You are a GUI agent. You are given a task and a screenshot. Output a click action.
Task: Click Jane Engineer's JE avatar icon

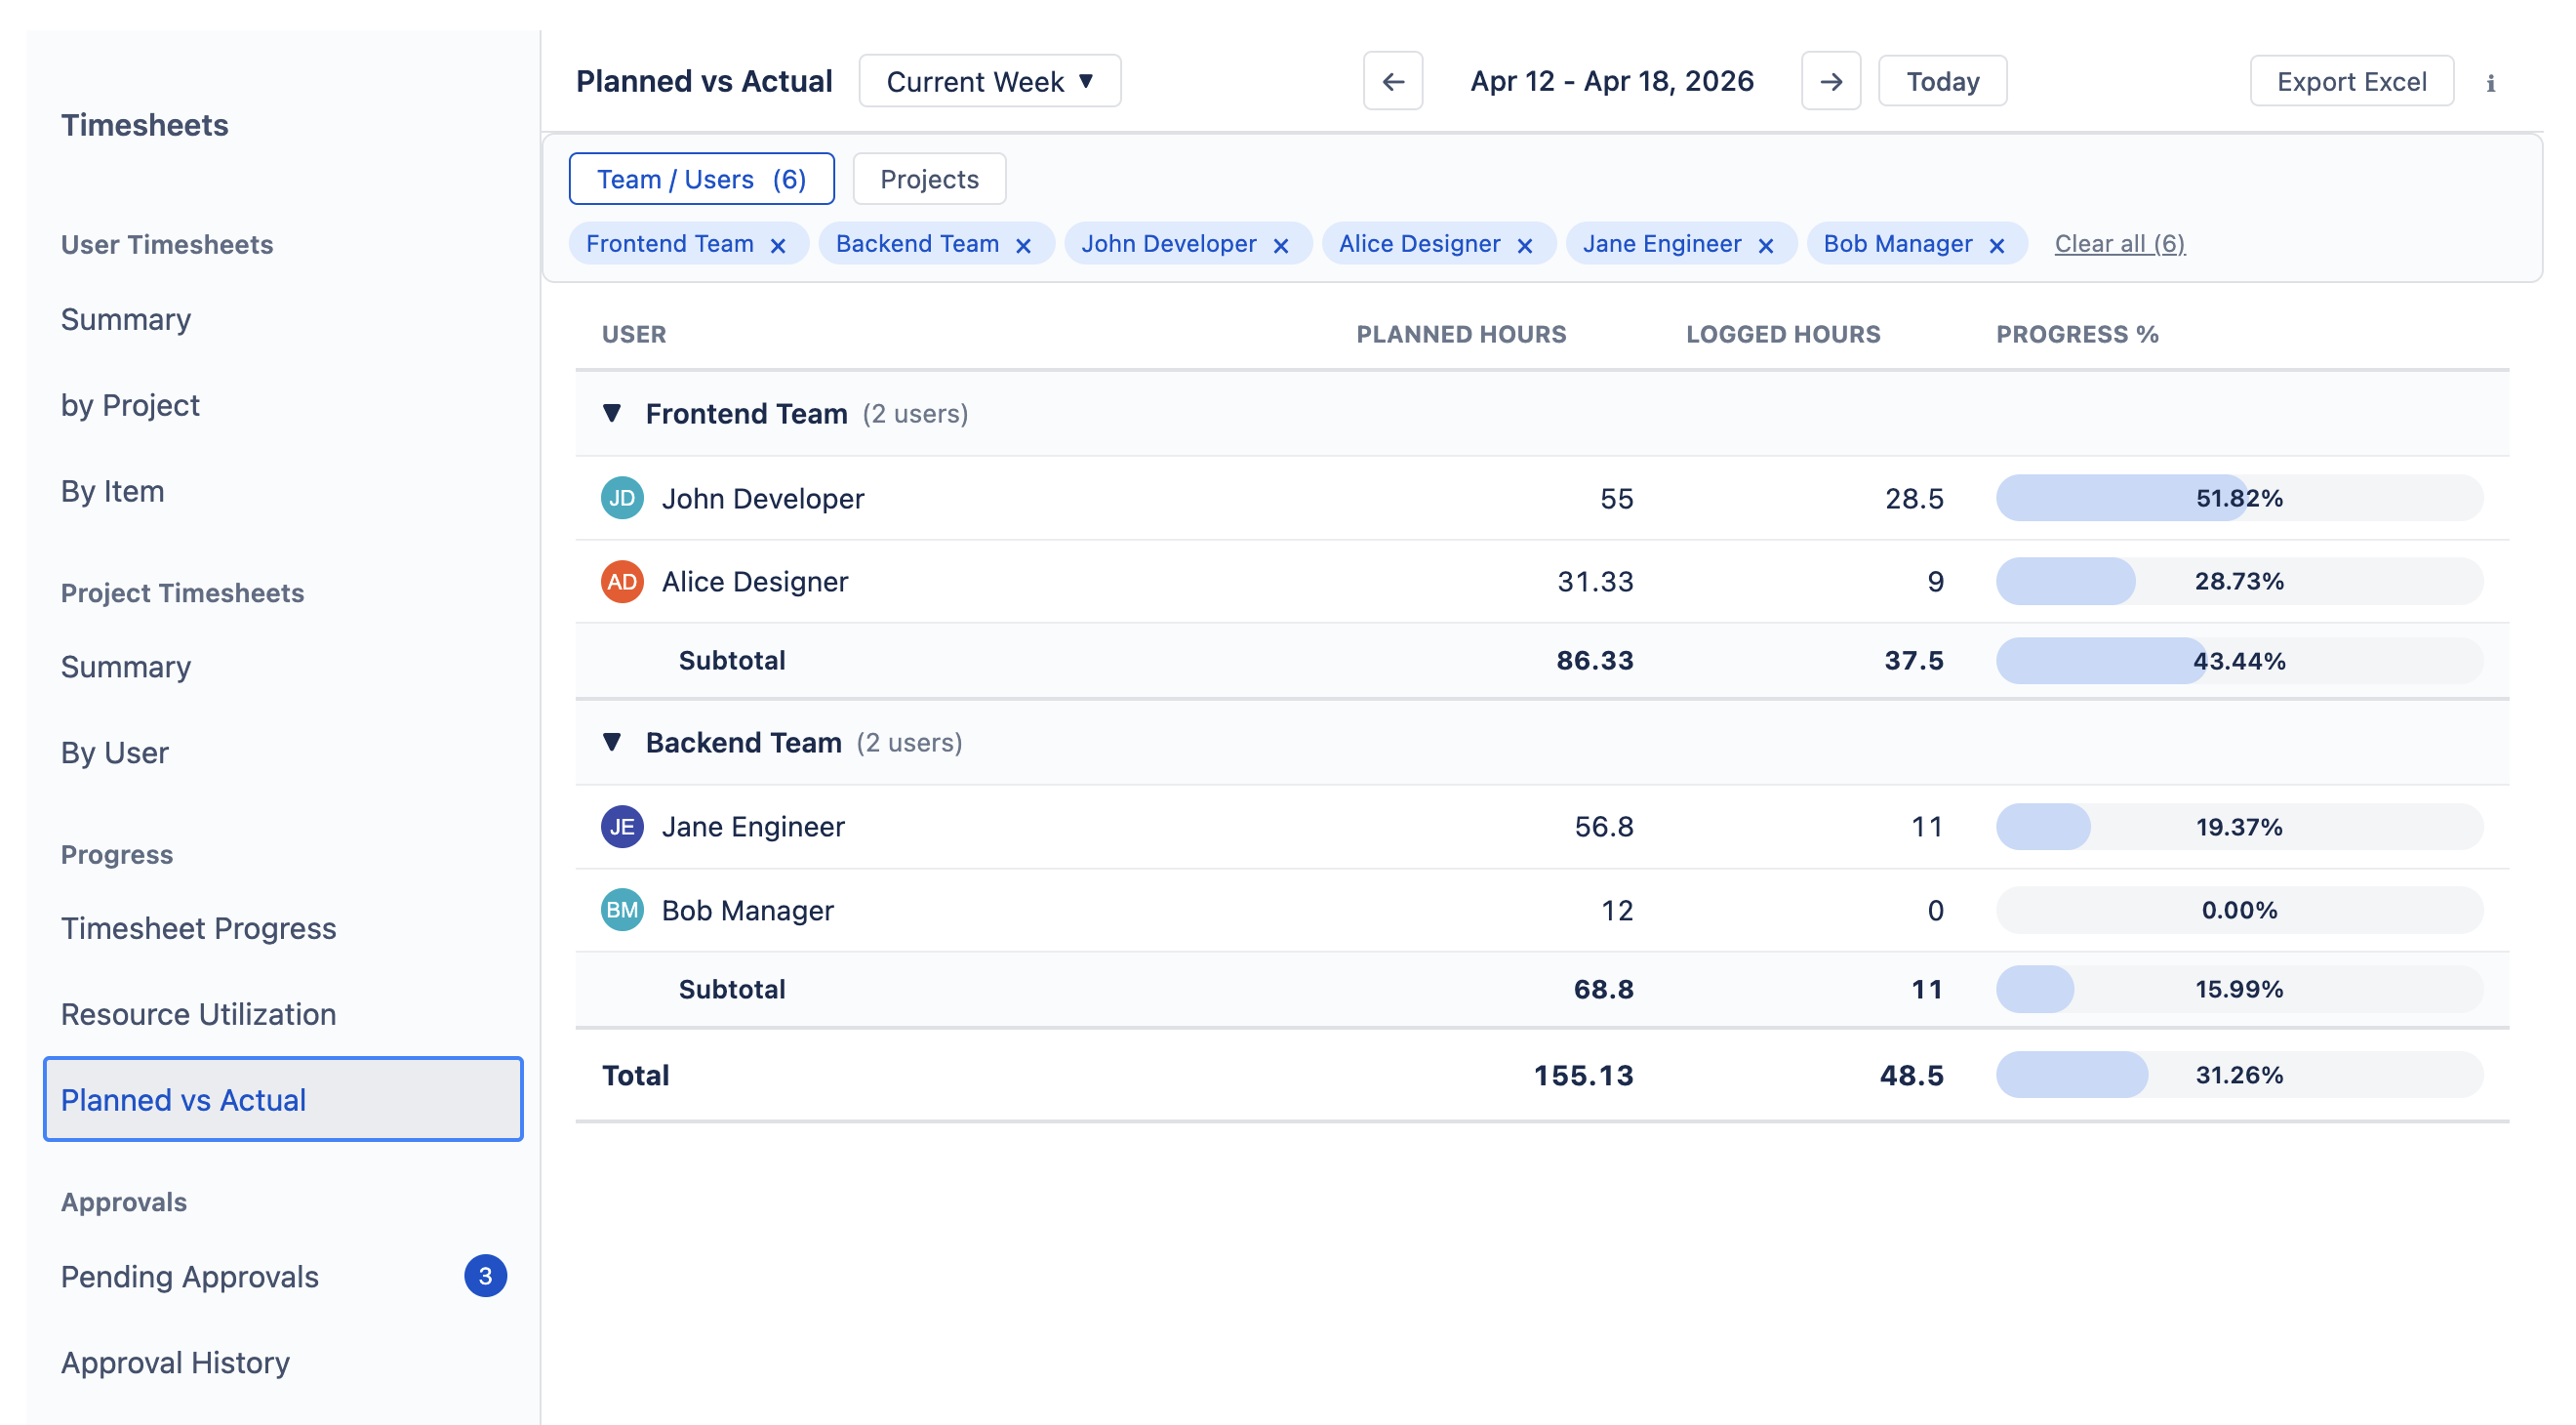tap(622, 826)
